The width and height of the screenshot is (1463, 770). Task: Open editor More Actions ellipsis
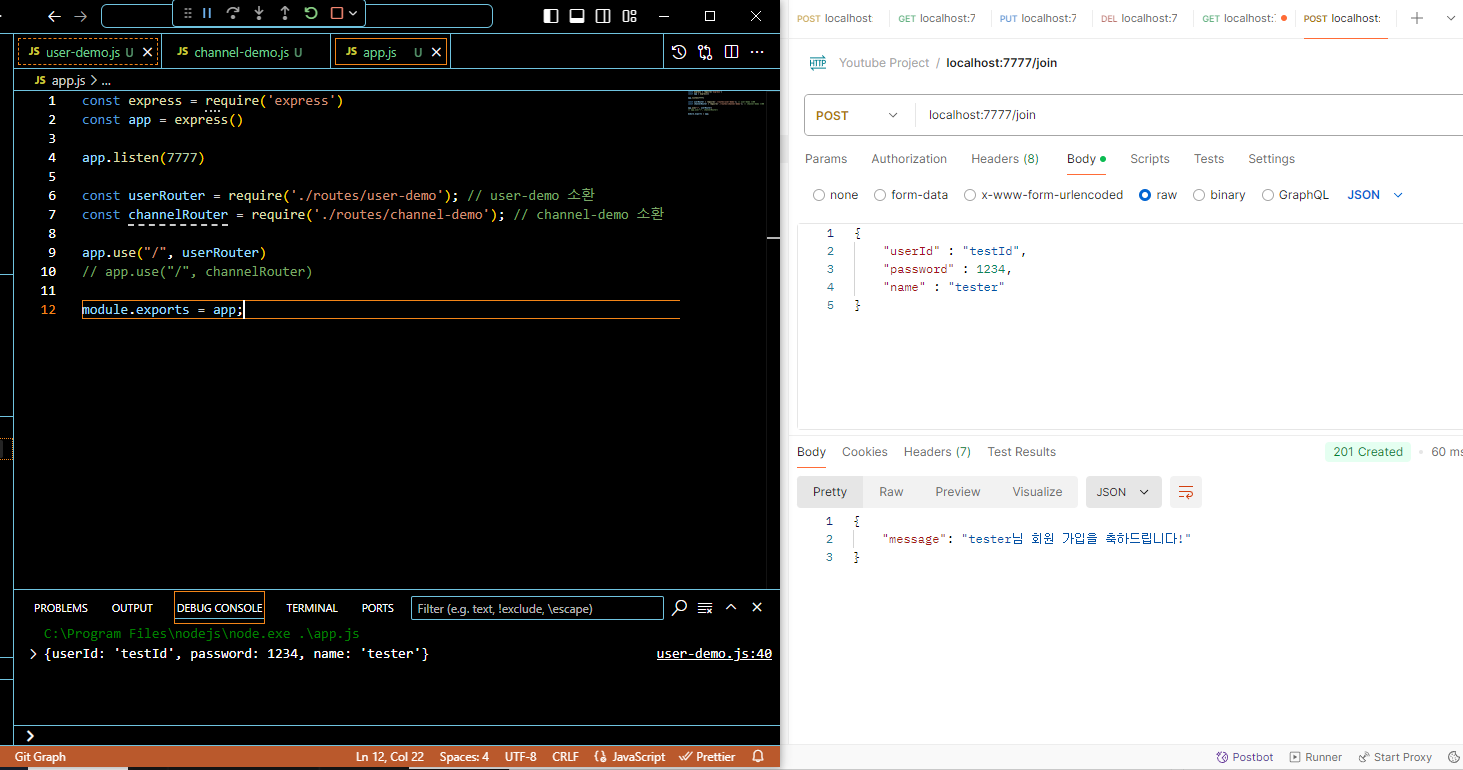tap(757, 52)
